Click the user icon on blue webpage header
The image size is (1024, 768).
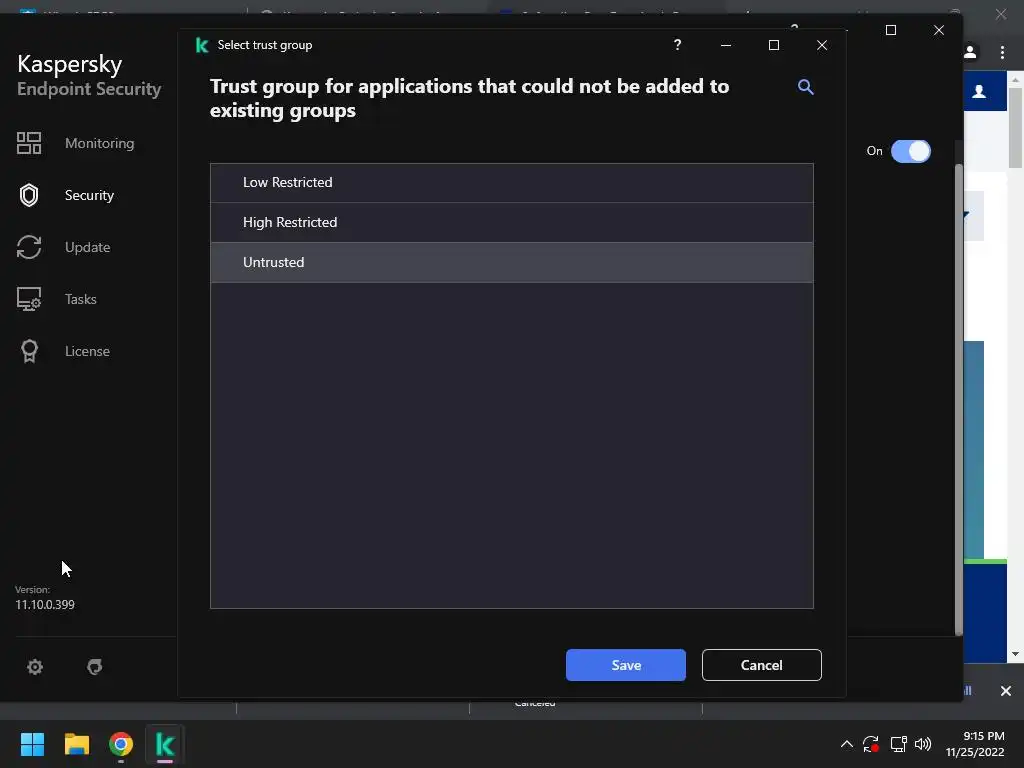coord(979,91)
